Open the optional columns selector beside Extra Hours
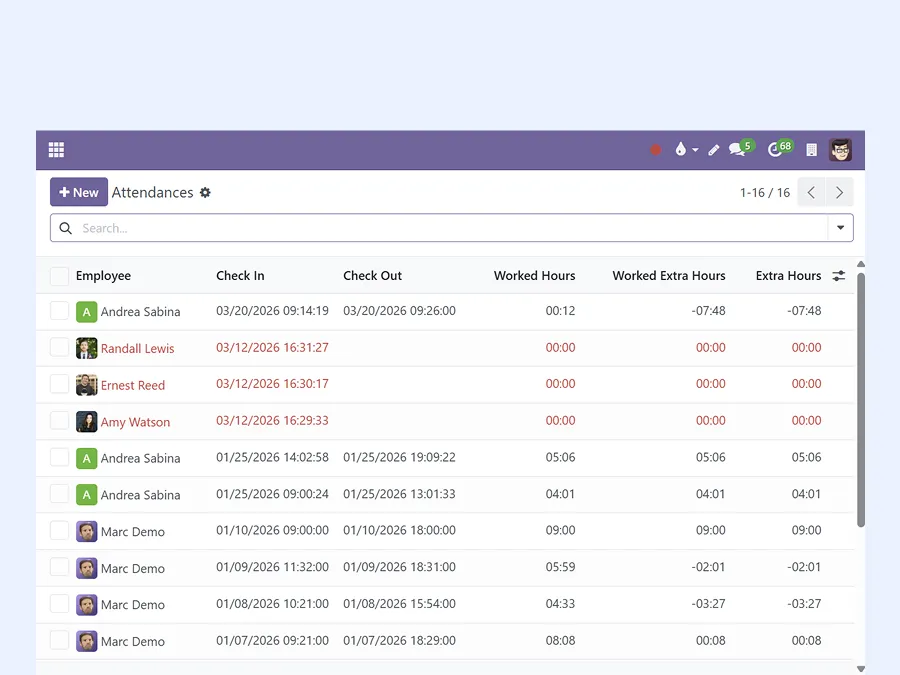 (x=838, y=275)
